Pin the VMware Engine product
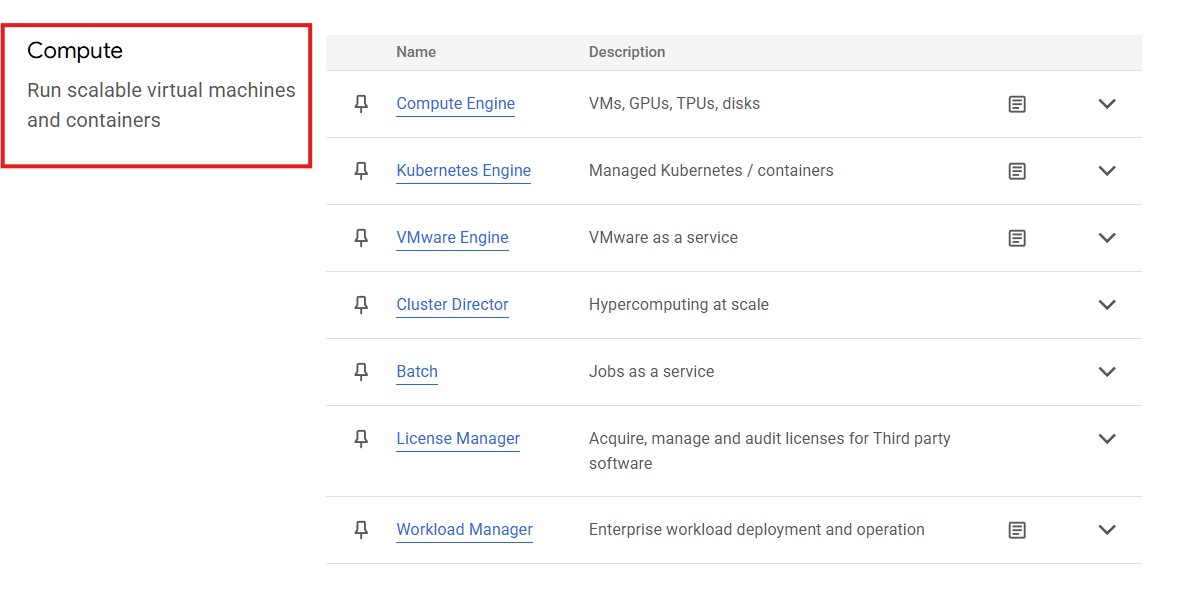Viewport: 1197px width, 593px height. click(x=361, y=238)
